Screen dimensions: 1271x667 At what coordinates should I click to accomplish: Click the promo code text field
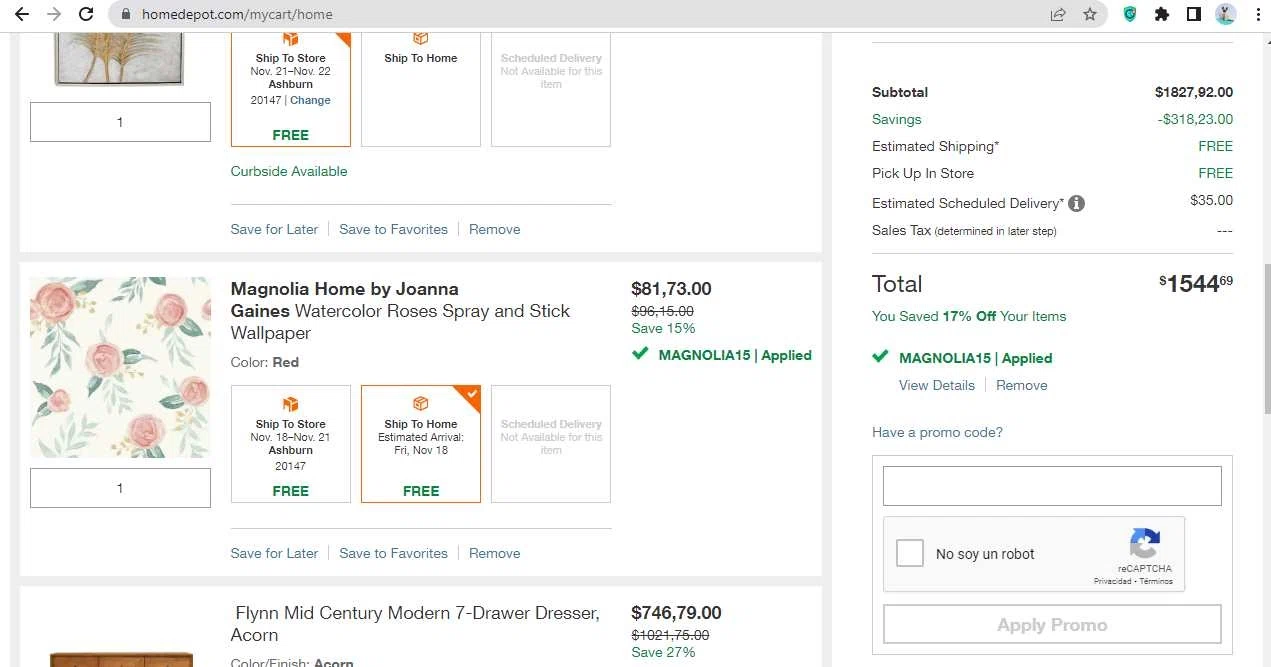pos(1052,486)
